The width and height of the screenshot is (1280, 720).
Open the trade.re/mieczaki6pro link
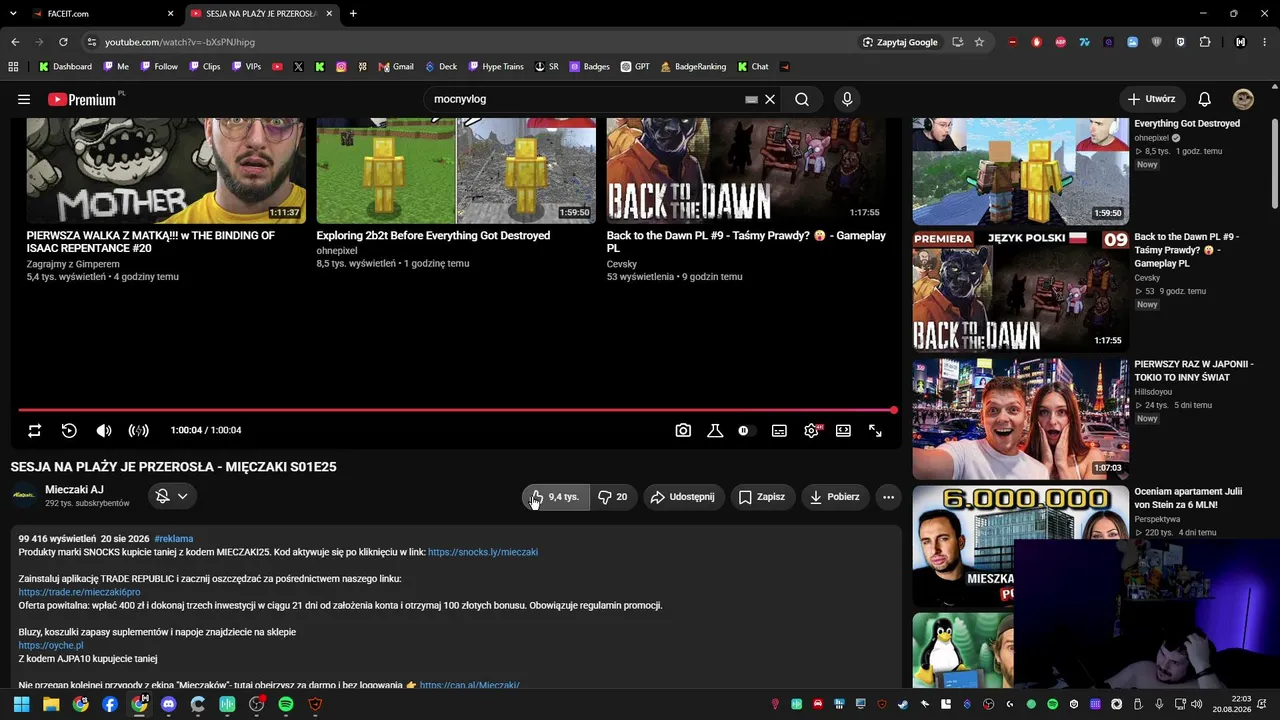79,592
